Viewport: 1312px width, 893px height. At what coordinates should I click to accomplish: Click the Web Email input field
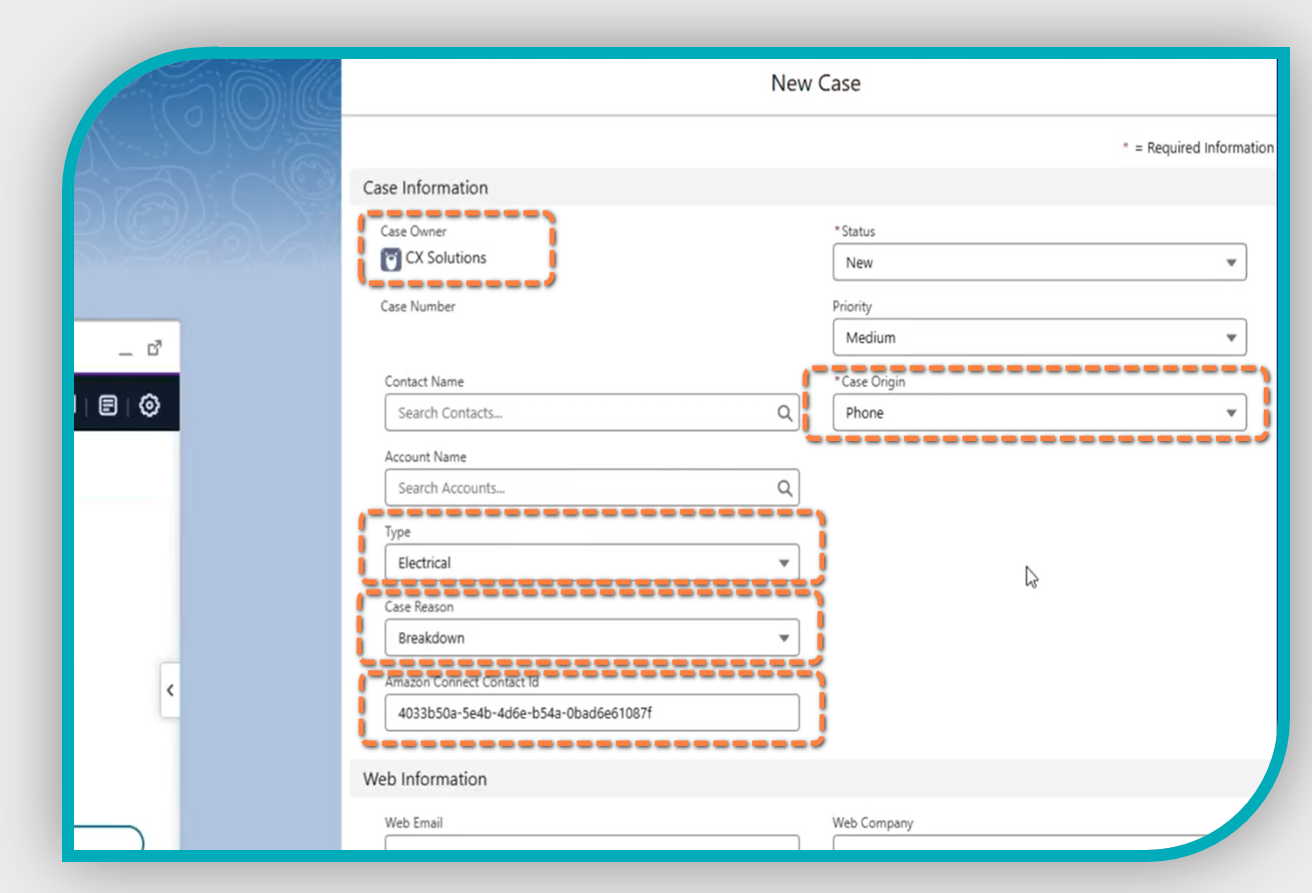pyautogui.click(x=592, y=843)
